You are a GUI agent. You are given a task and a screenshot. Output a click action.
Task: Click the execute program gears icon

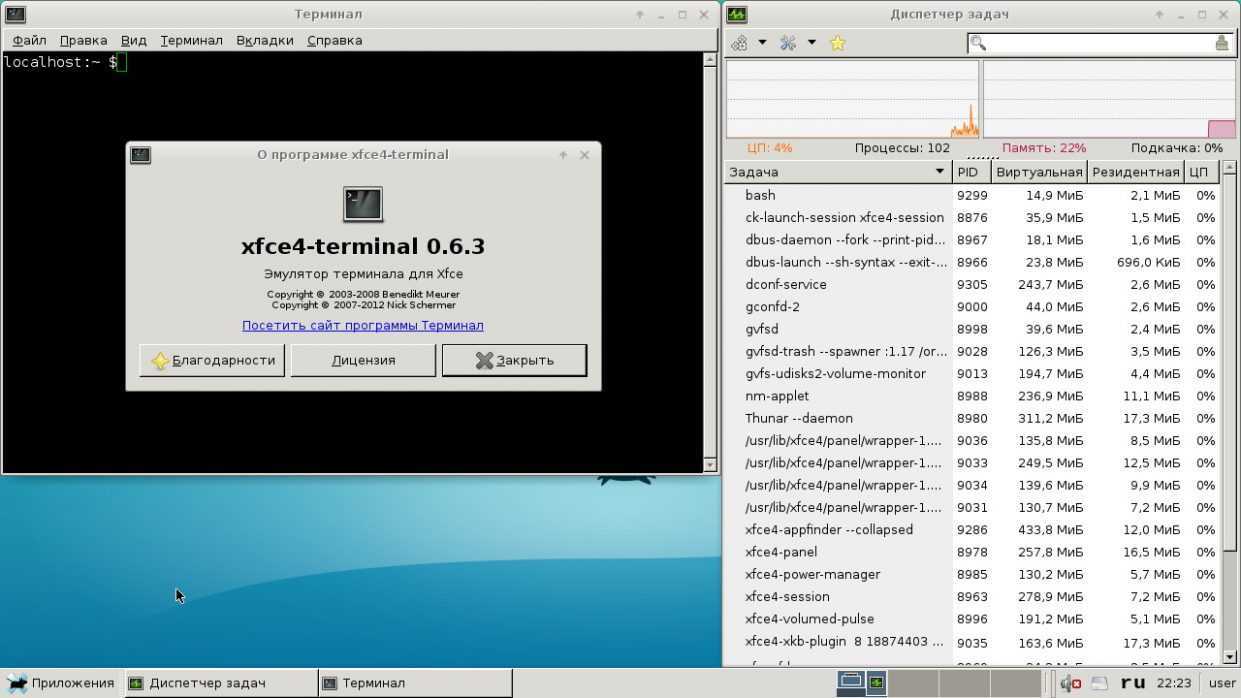coord(740,43)
